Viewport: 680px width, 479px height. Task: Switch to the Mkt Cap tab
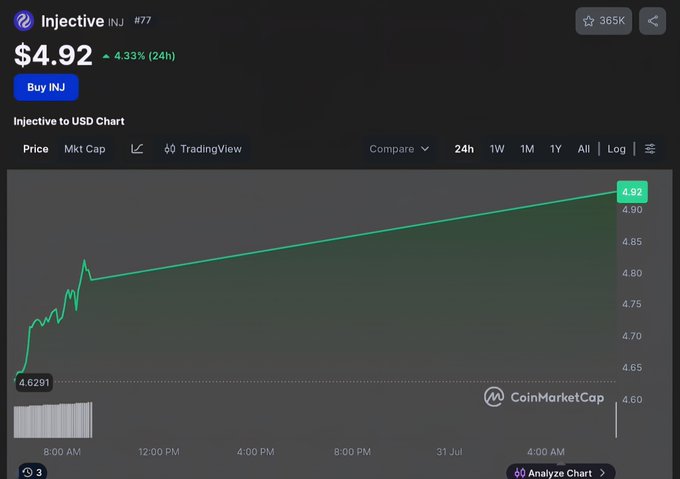point(85,149)
